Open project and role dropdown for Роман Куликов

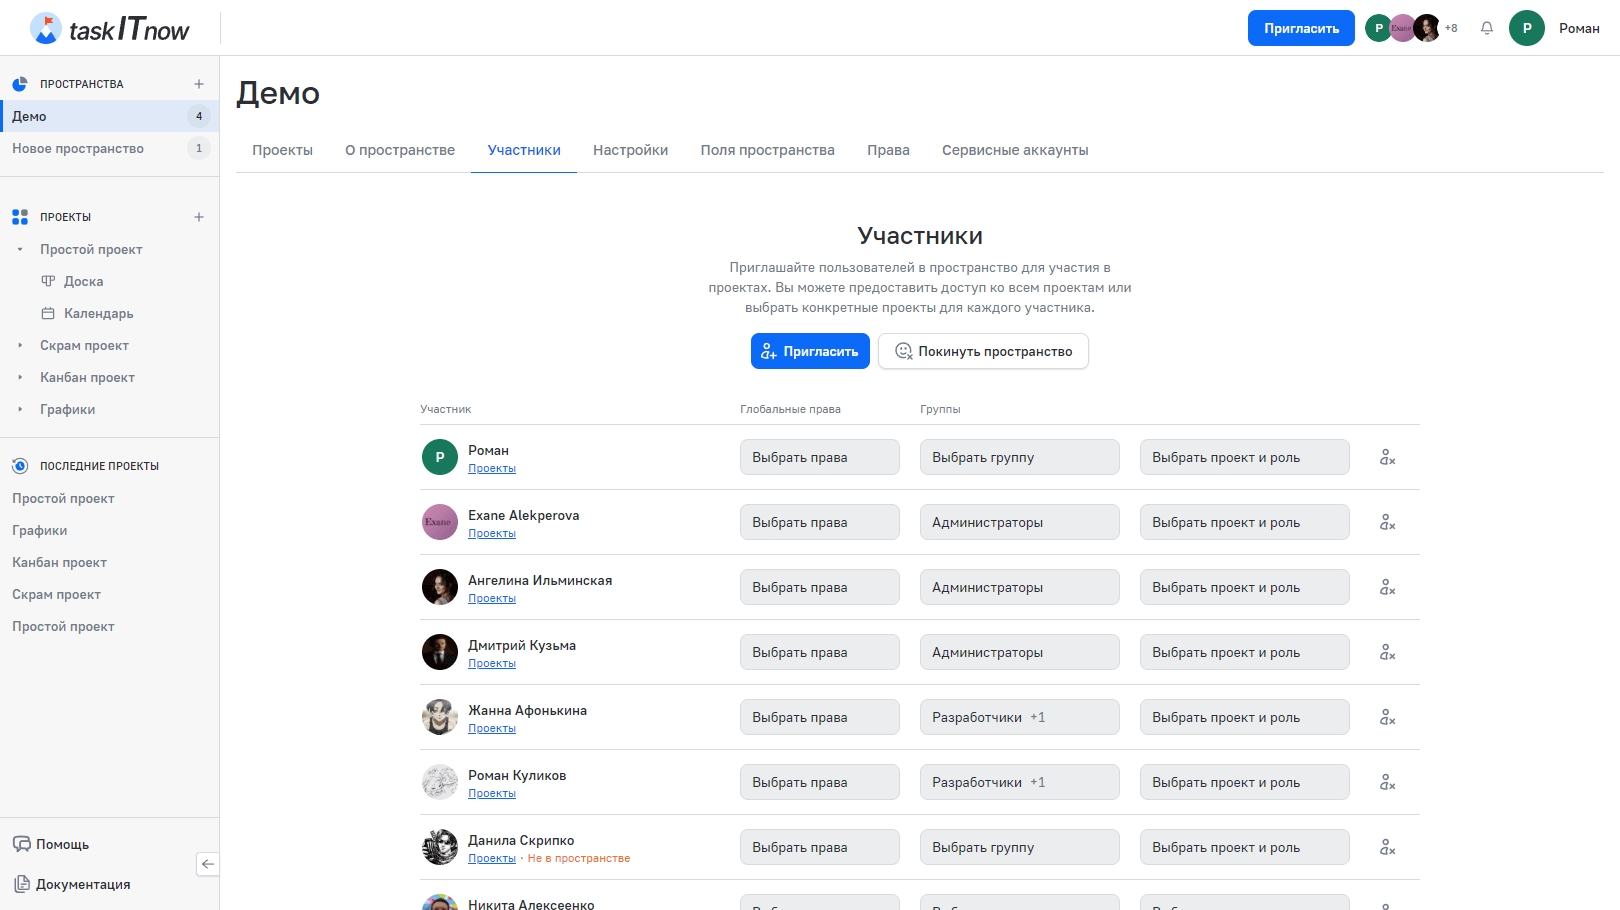pyautogui.click(x=1244, y=782)
